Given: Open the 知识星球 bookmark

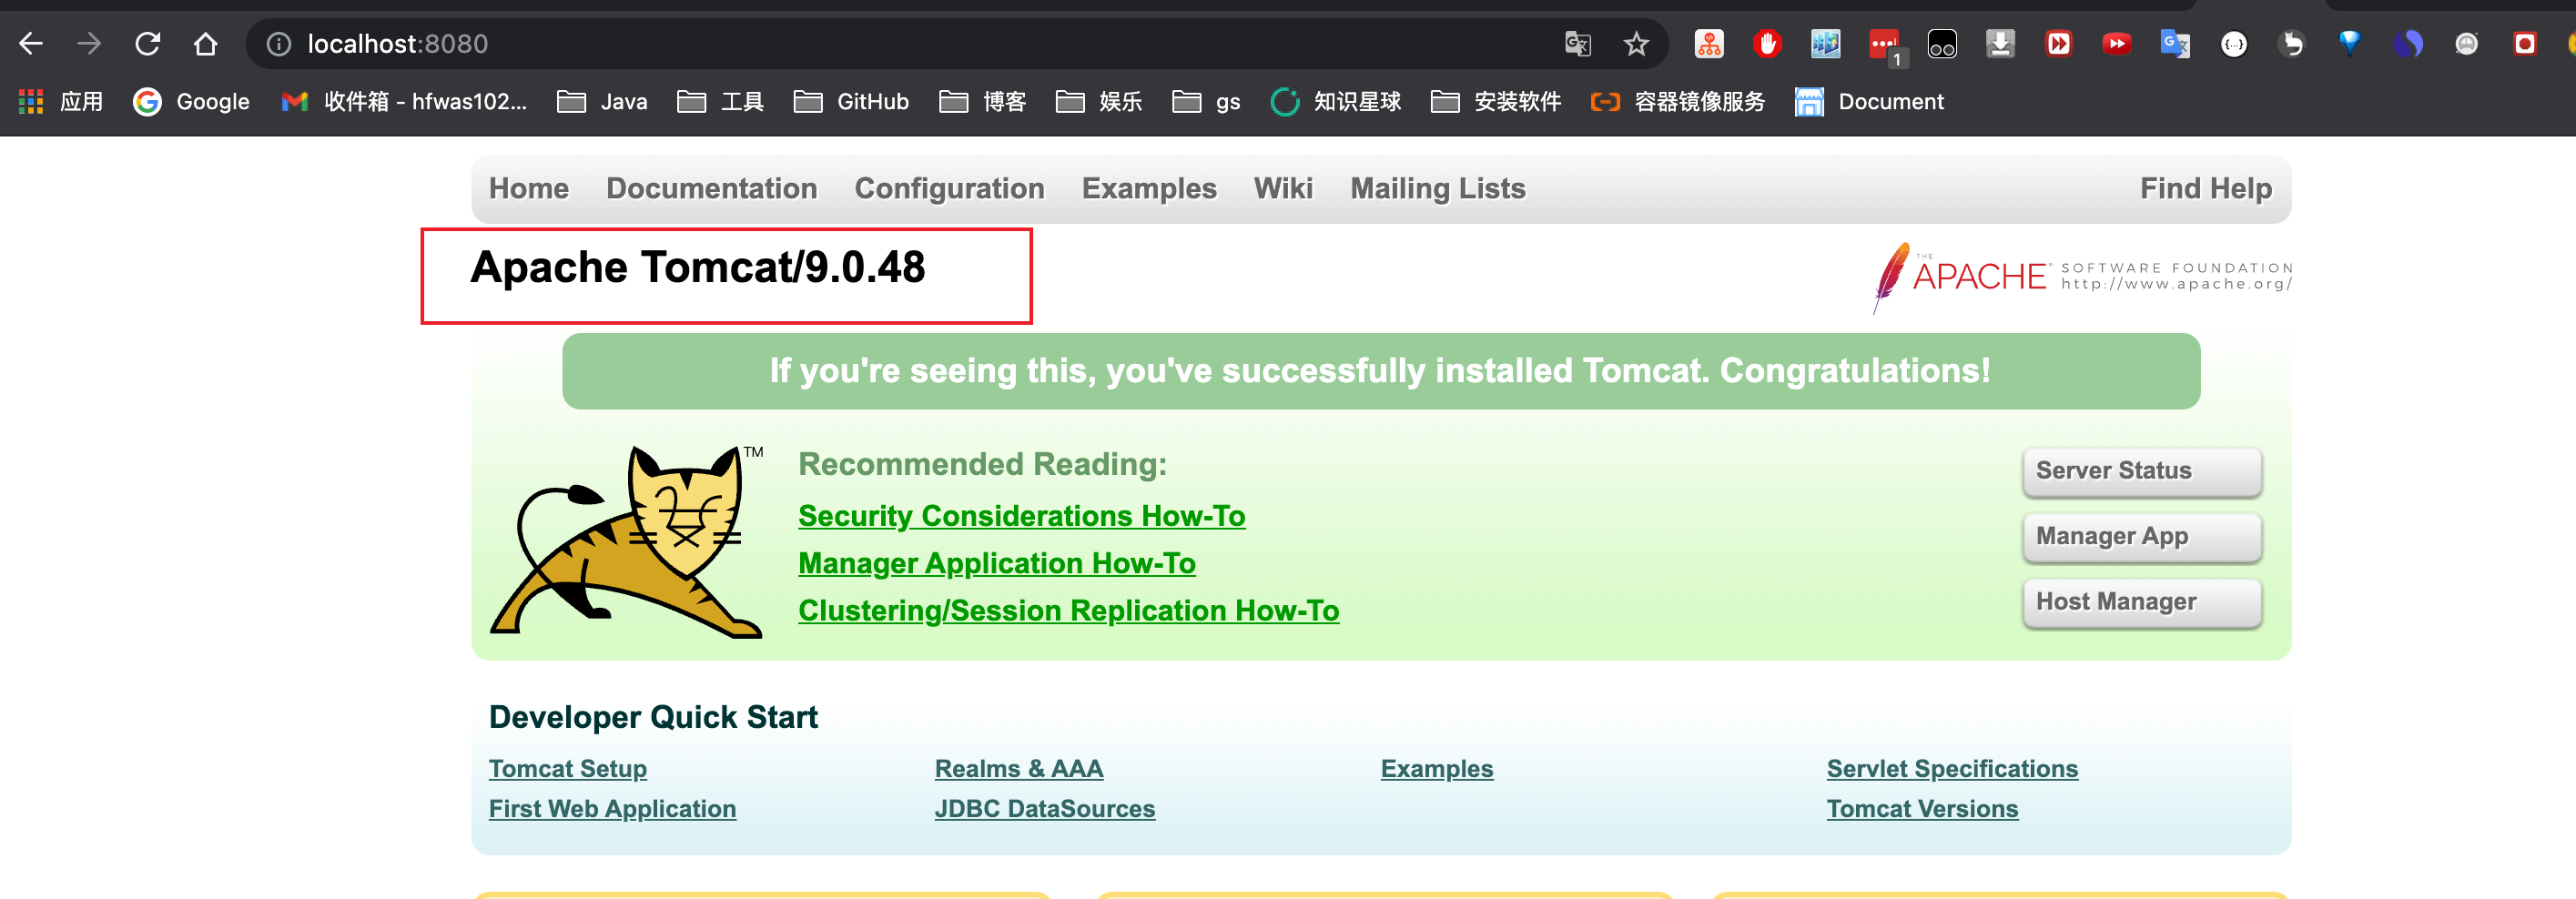Looking at the screenshot, I should (1336, 102).
